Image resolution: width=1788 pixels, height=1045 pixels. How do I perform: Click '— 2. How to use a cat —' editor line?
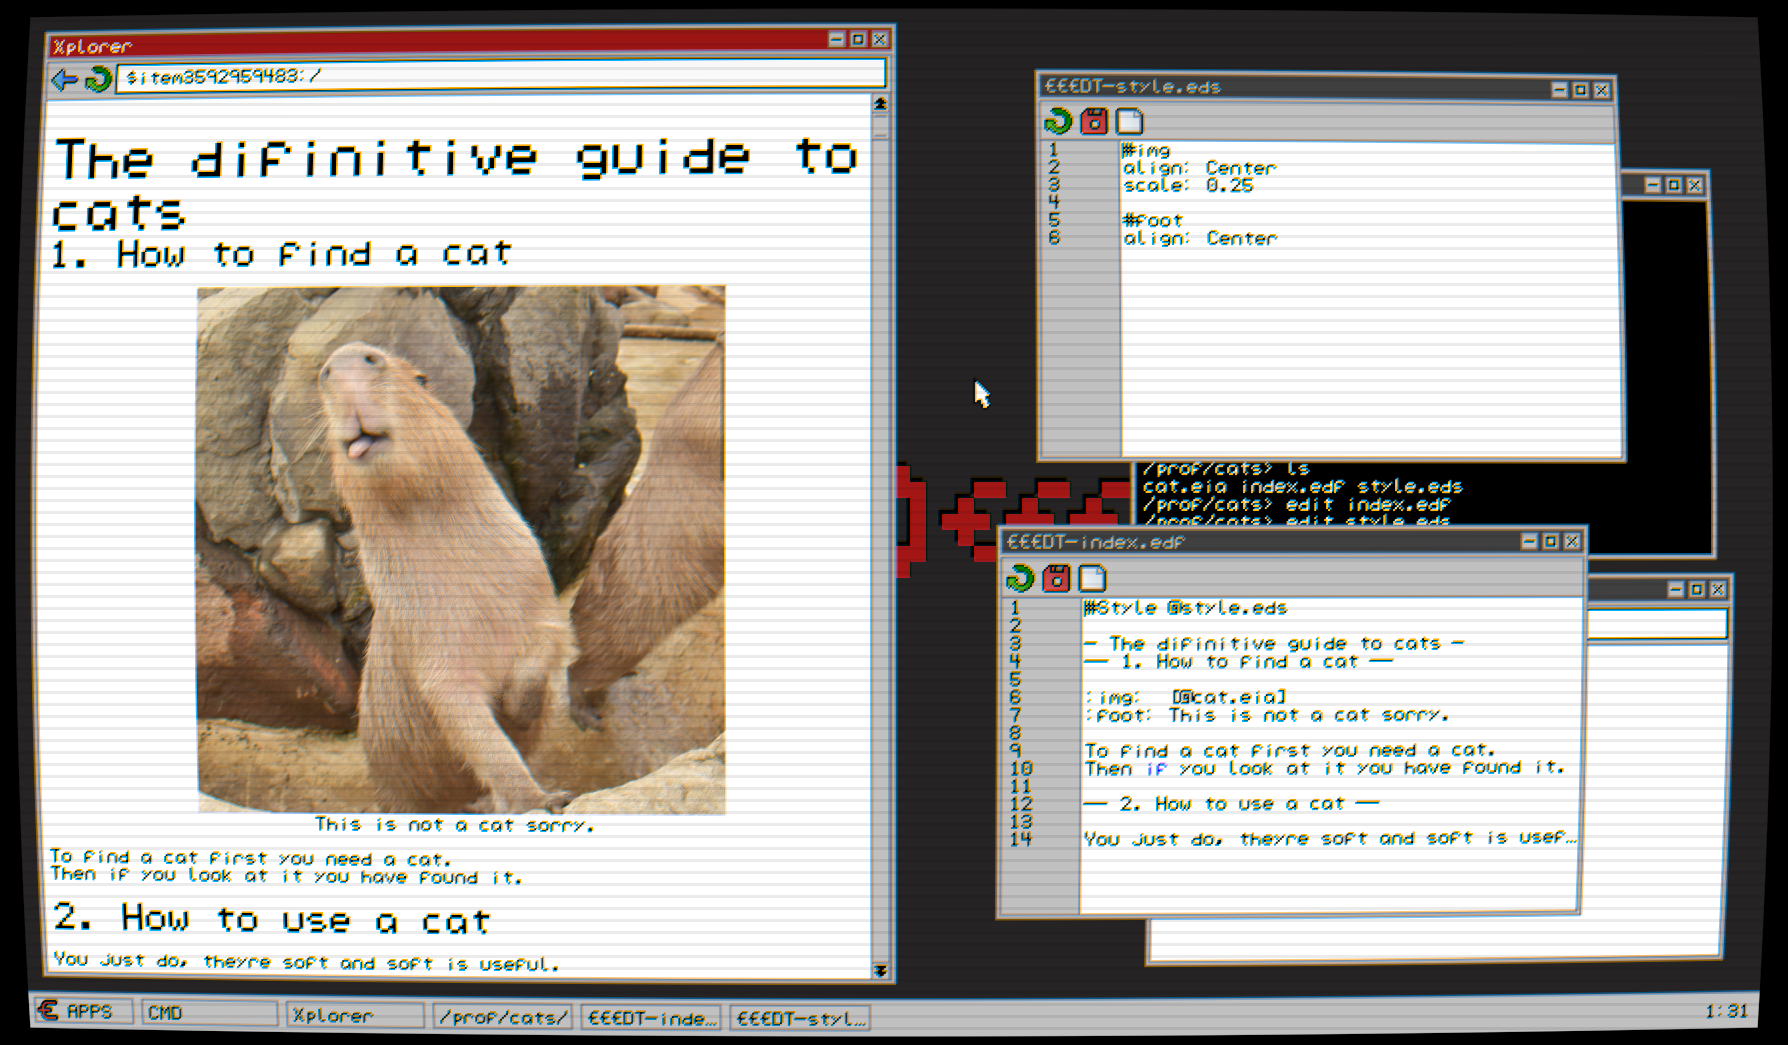1232,804
